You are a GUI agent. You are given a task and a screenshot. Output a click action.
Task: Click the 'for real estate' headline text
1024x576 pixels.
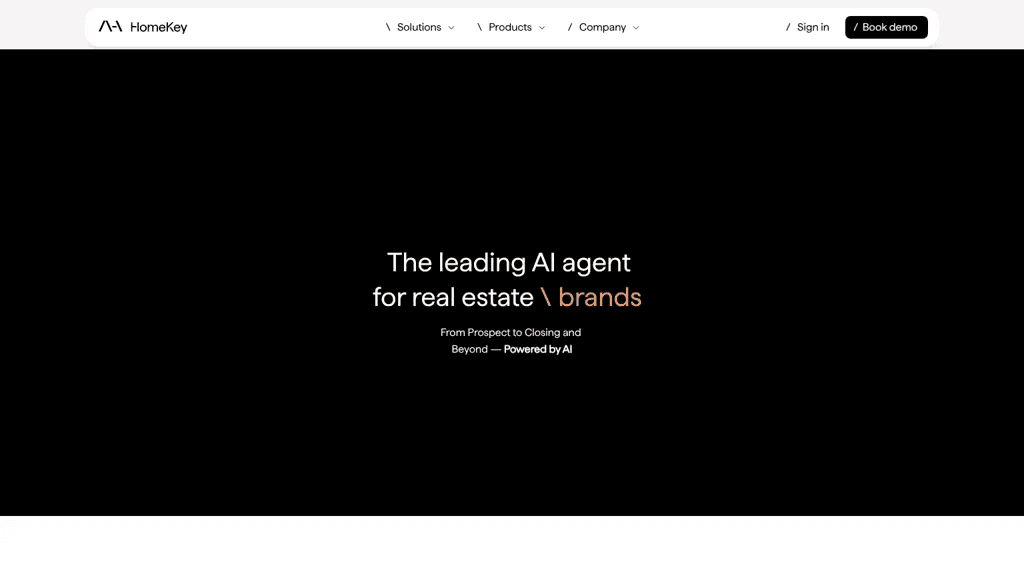pos(453,298)
